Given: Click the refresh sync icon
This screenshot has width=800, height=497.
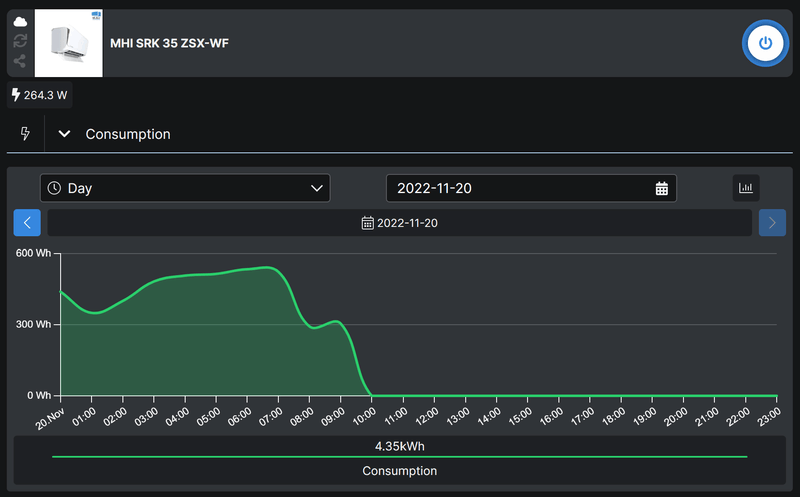Looking at the screenshot, I should coord(20,41).
